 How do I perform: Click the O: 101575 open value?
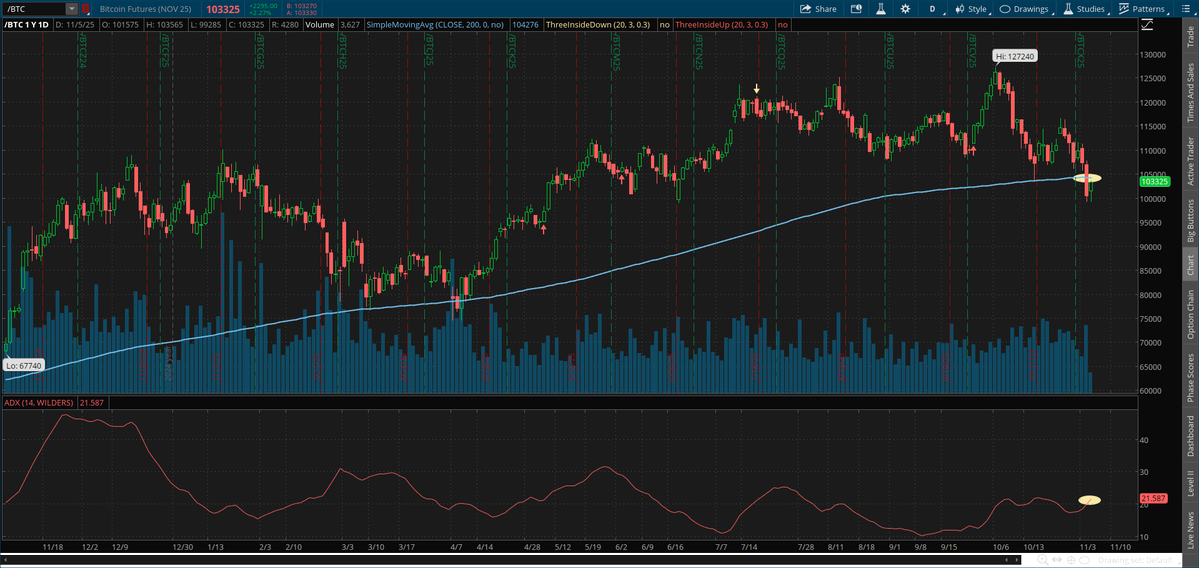point(122,24)
